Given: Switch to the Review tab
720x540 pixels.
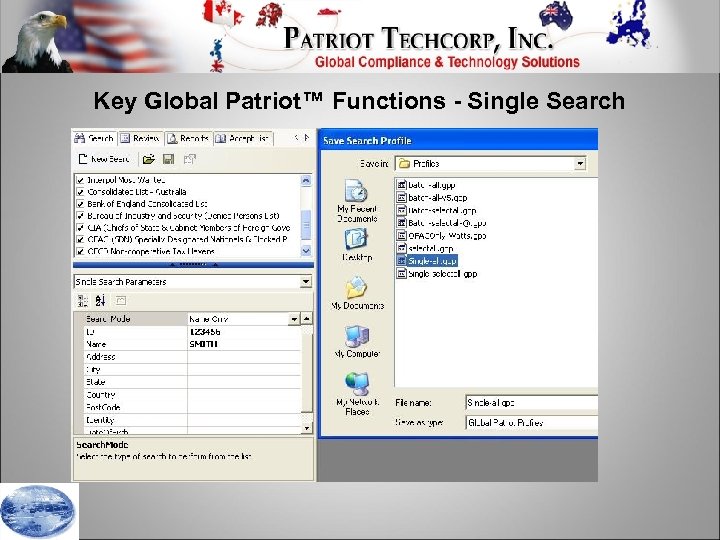Looking at the screenshot, I should click(x=141, y=138).
